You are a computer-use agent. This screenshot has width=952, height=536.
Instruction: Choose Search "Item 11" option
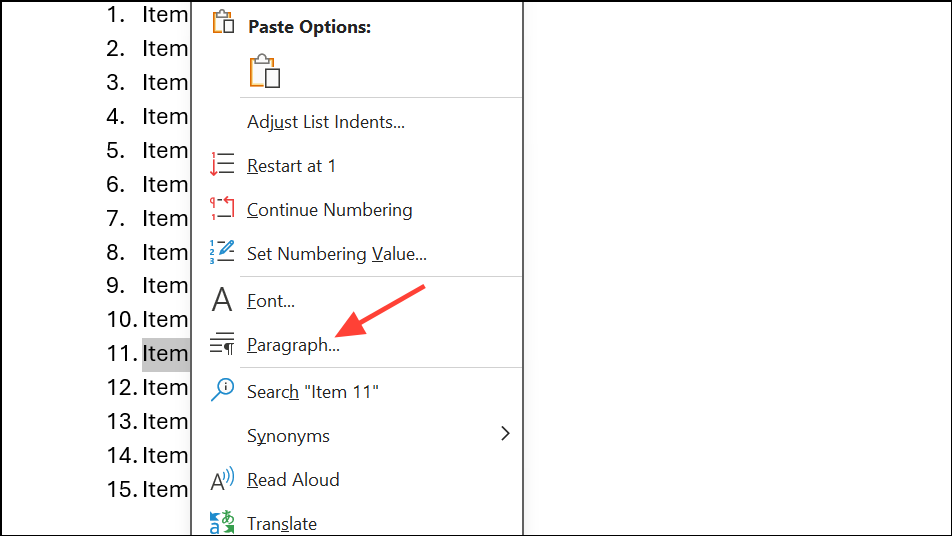313,392
